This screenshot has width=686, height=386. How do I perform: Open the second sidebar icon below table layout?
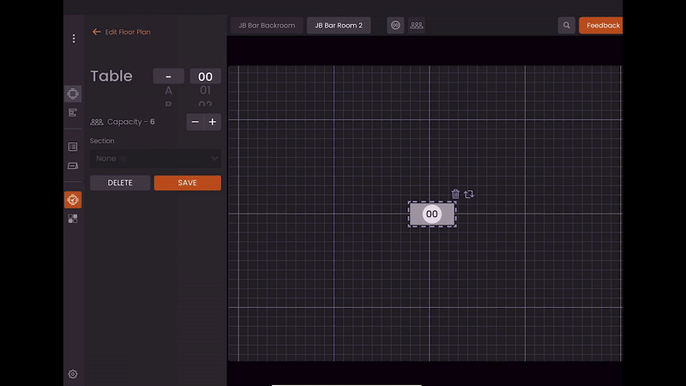73,112
